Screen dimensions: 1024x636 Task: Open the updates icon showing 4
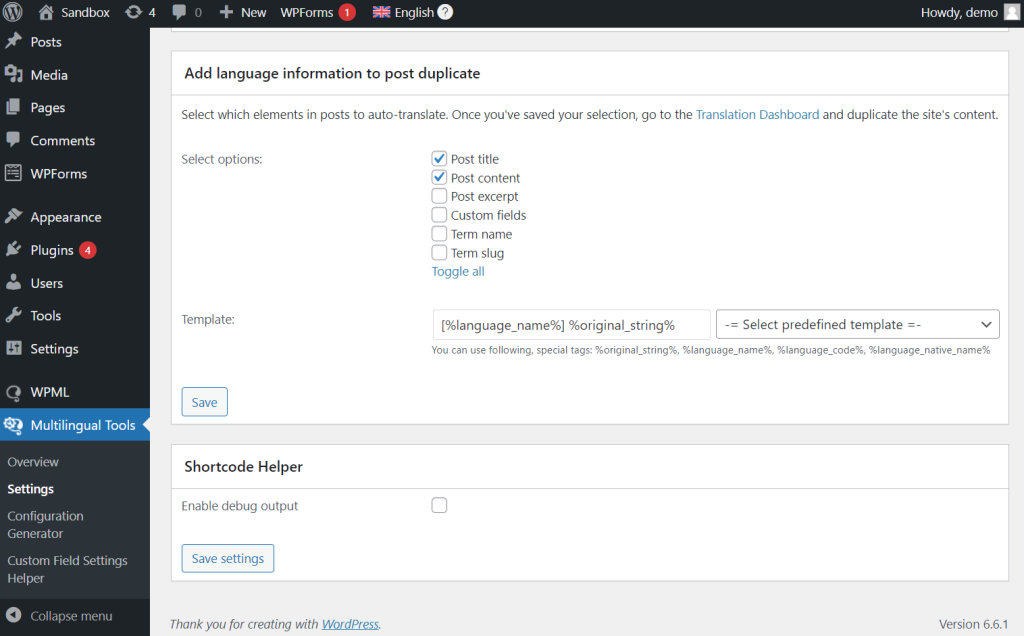point(134,13)
